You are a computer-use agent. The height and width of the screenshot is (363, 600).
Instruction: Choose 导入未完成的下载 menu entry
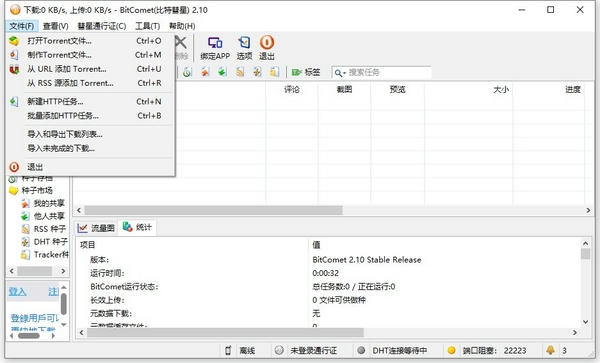point(91,148)
